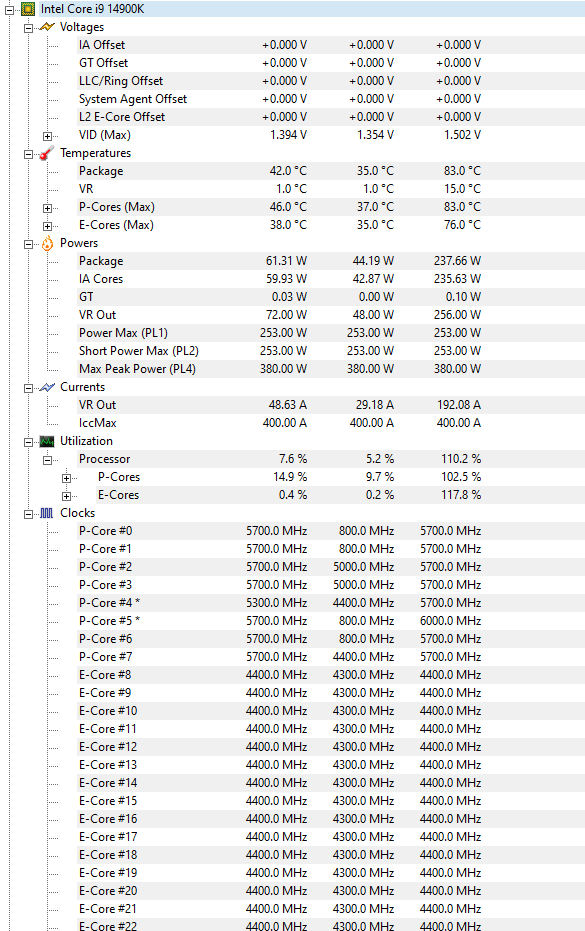The image size is (585, 931).
Task: Collapse the Voltages section
Action: coord(28,28)
